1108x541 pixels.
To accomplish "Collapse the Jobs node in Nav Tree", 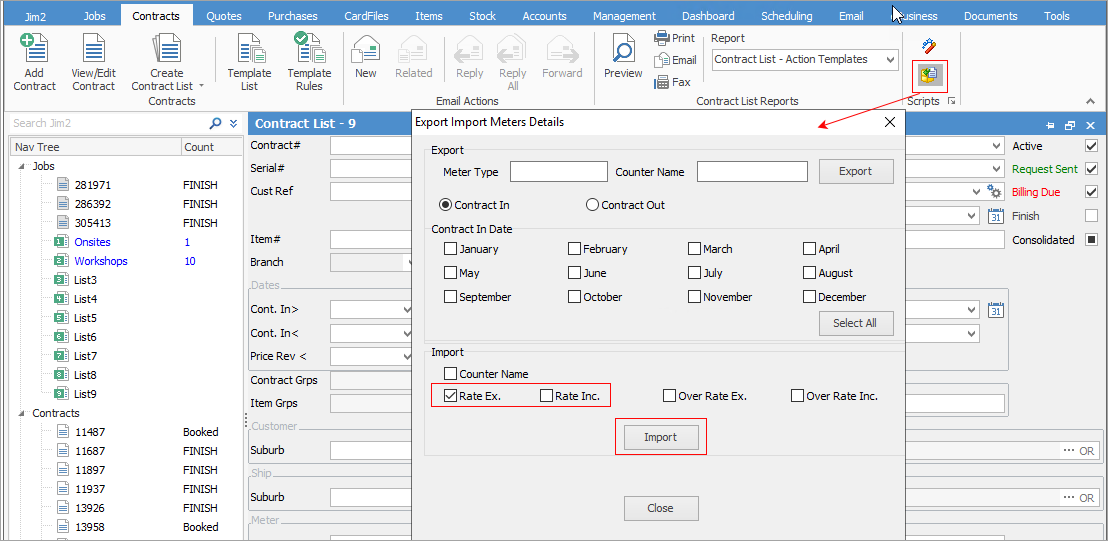I will point(22,166).
